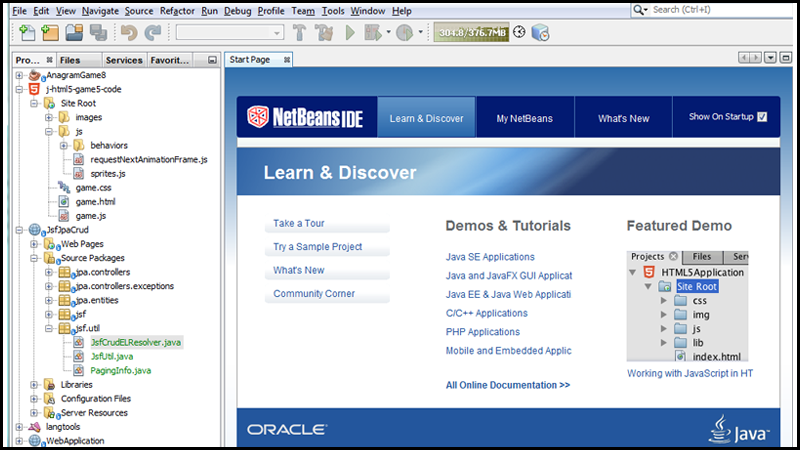Select sprites.js file in tree
The image size is (800, 450).
pos(108,173)
